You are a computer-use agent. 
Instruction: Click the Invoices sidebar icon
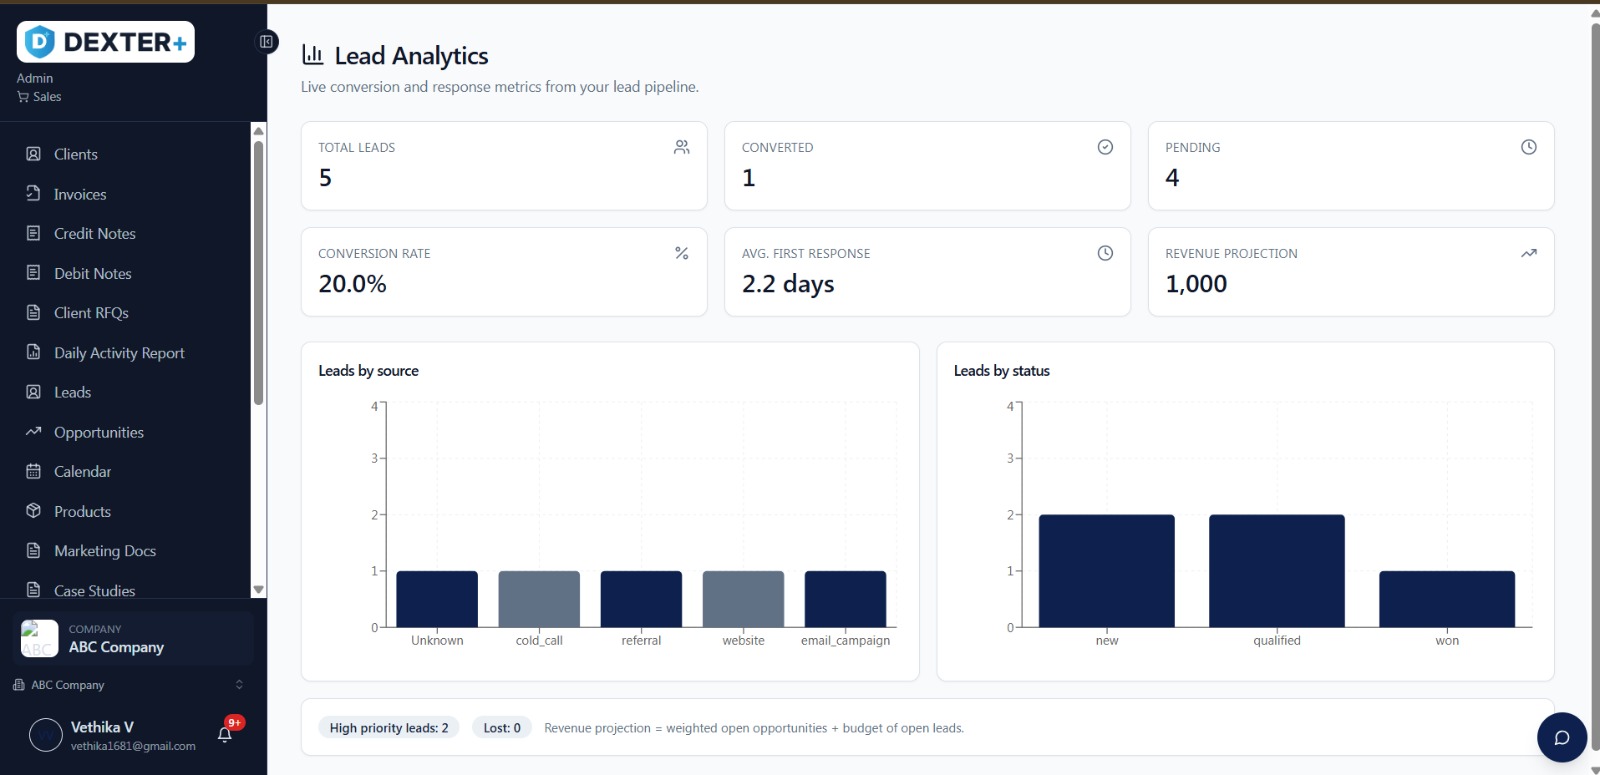pos(33,193)
